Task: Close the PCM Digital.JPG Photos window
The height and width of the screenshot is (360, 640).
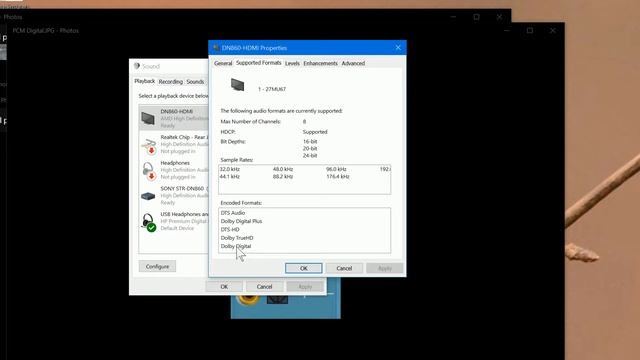Action: point(553,31)
